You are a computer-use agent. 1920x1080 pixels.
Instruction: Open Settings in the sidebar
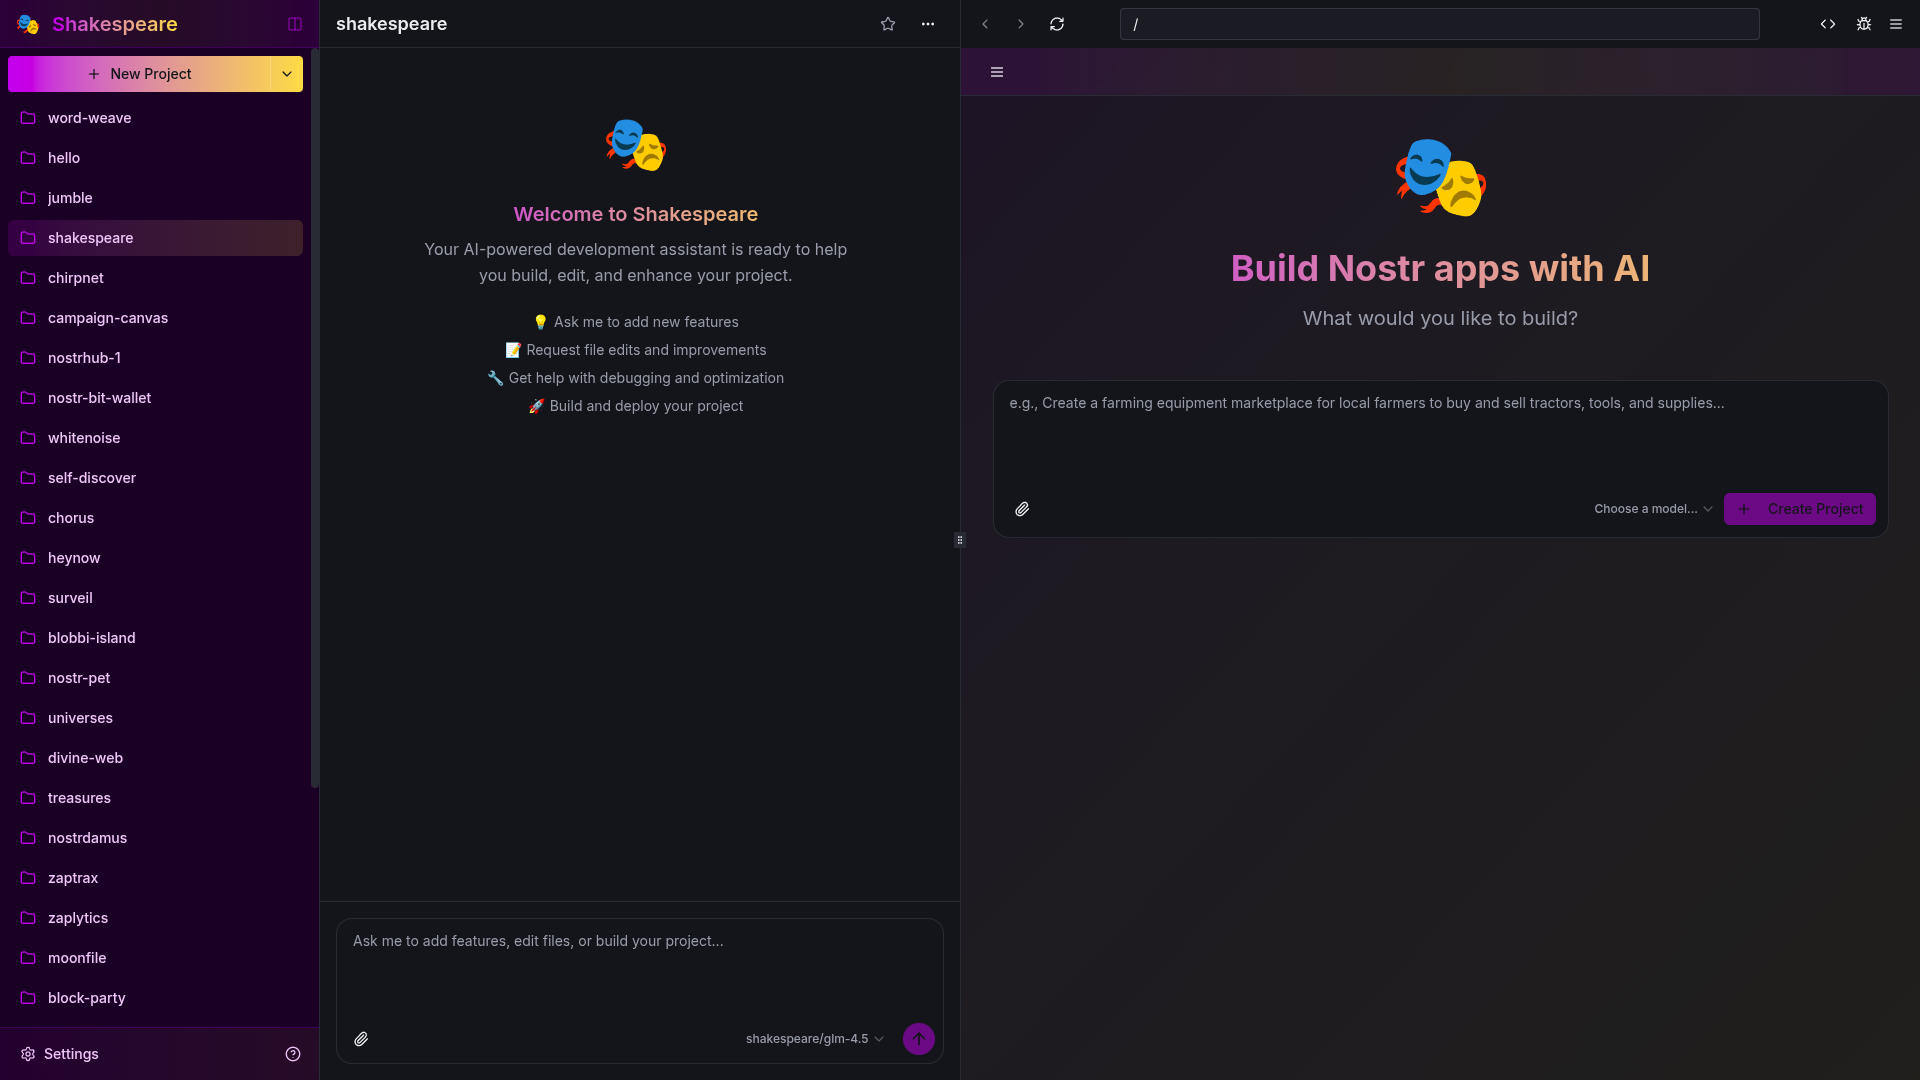[60, 1054]
